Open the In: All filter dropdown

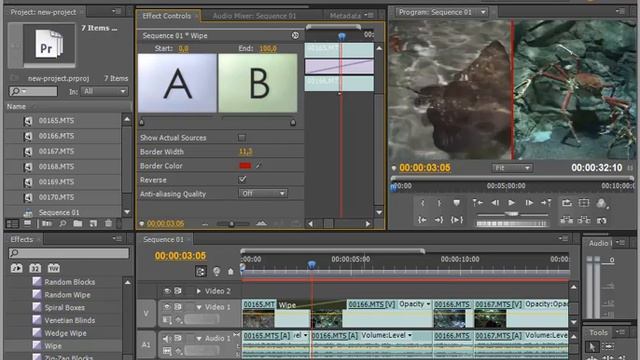click(104, 91)
